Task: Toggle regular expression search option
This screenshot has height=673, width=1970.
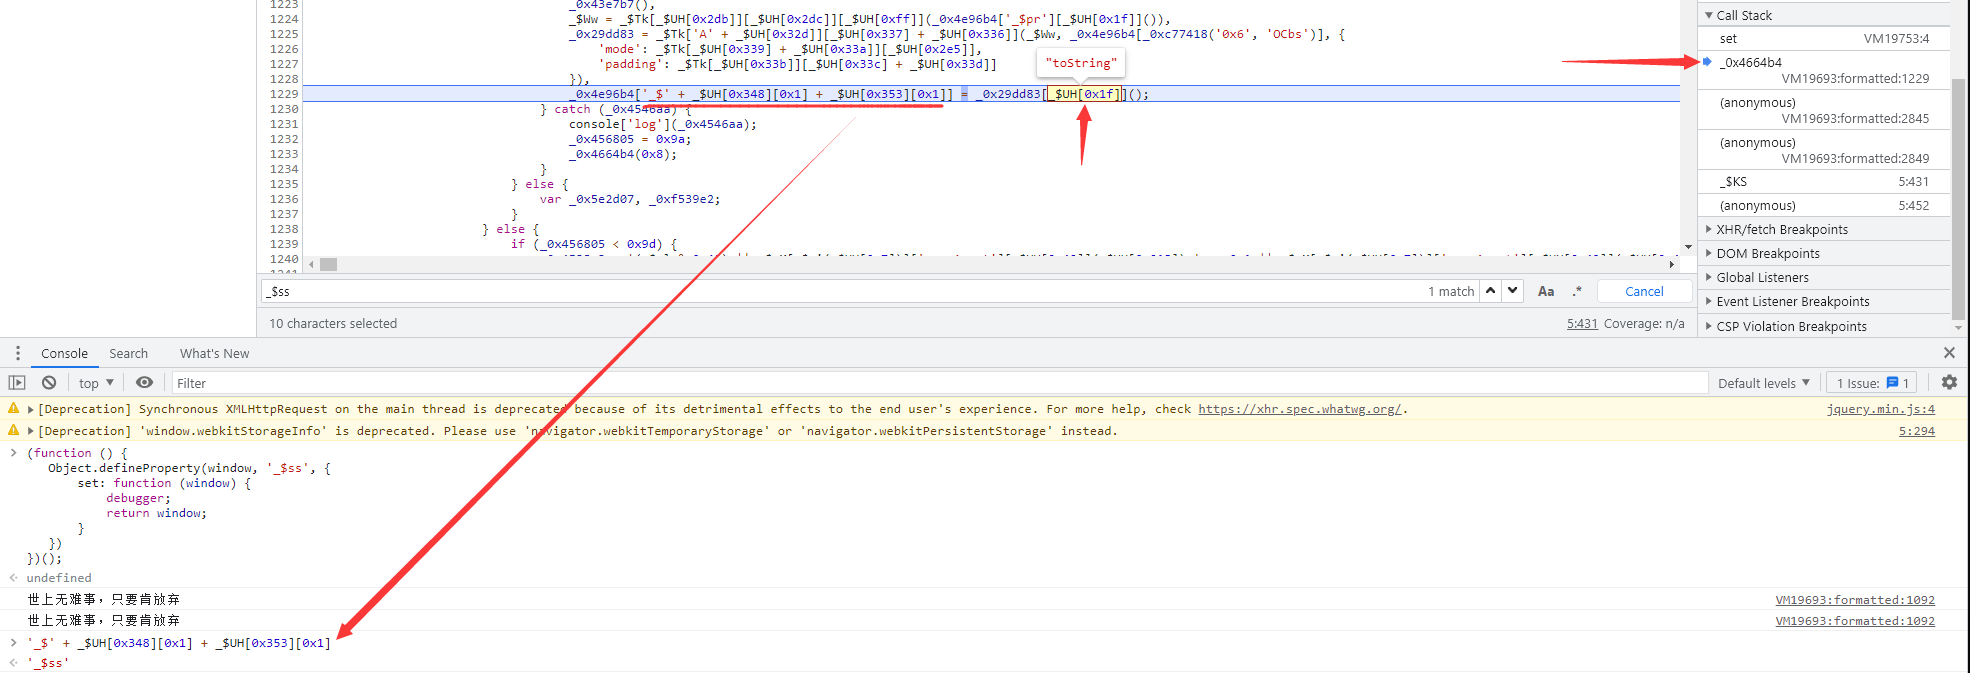Action: point(1577,291)
